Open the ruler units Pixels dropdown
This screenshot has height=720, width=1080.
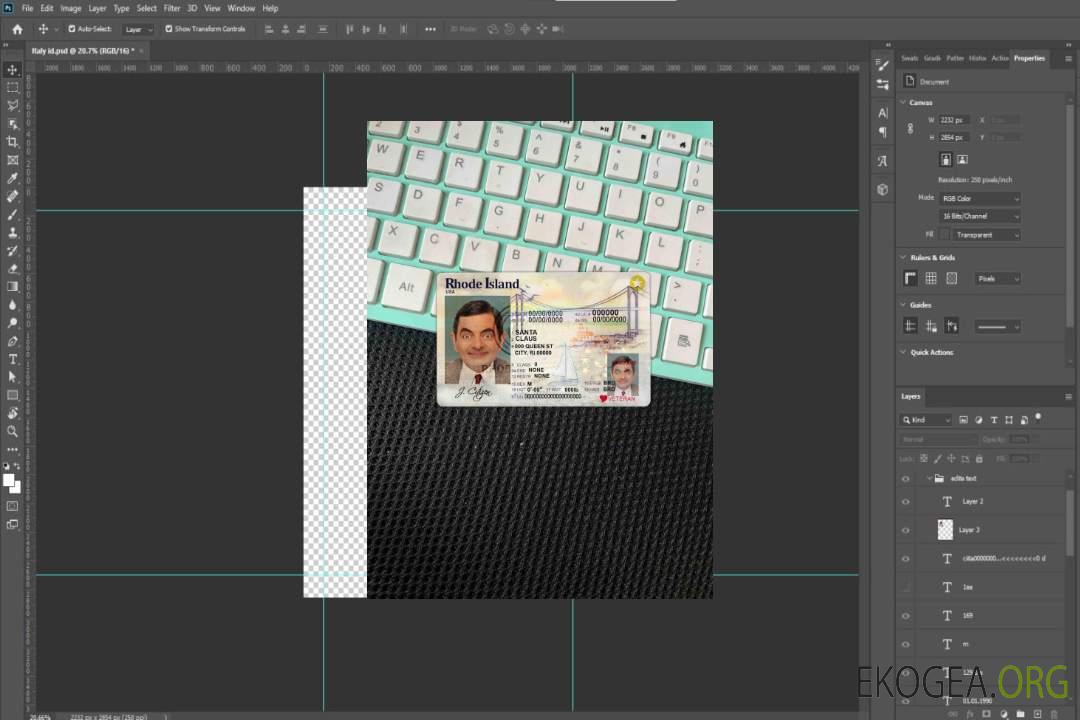(998, 278)
